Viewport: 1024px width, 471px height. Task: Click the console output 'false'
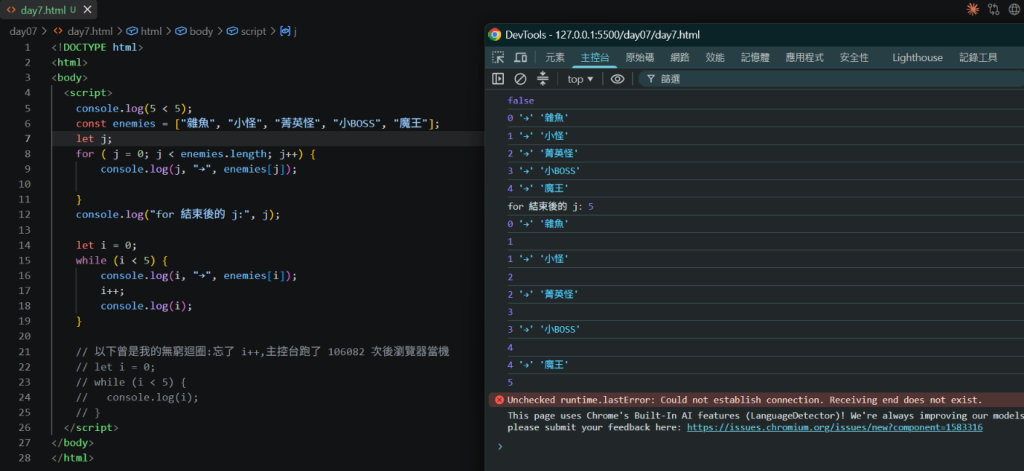[520, 101]
